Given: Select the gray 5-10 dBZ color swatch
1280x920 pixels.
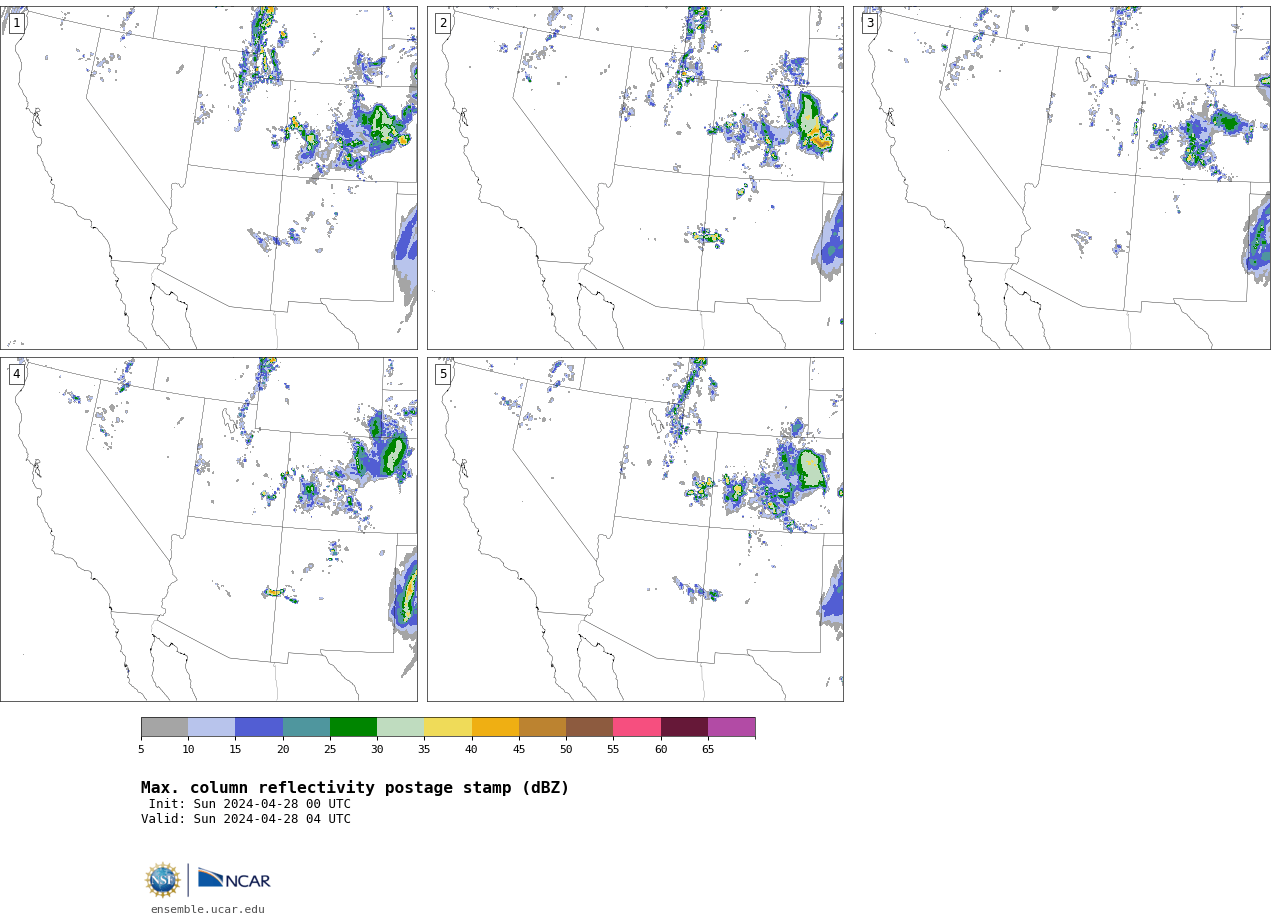Looking at the screenshot, I should pos(165,727).
